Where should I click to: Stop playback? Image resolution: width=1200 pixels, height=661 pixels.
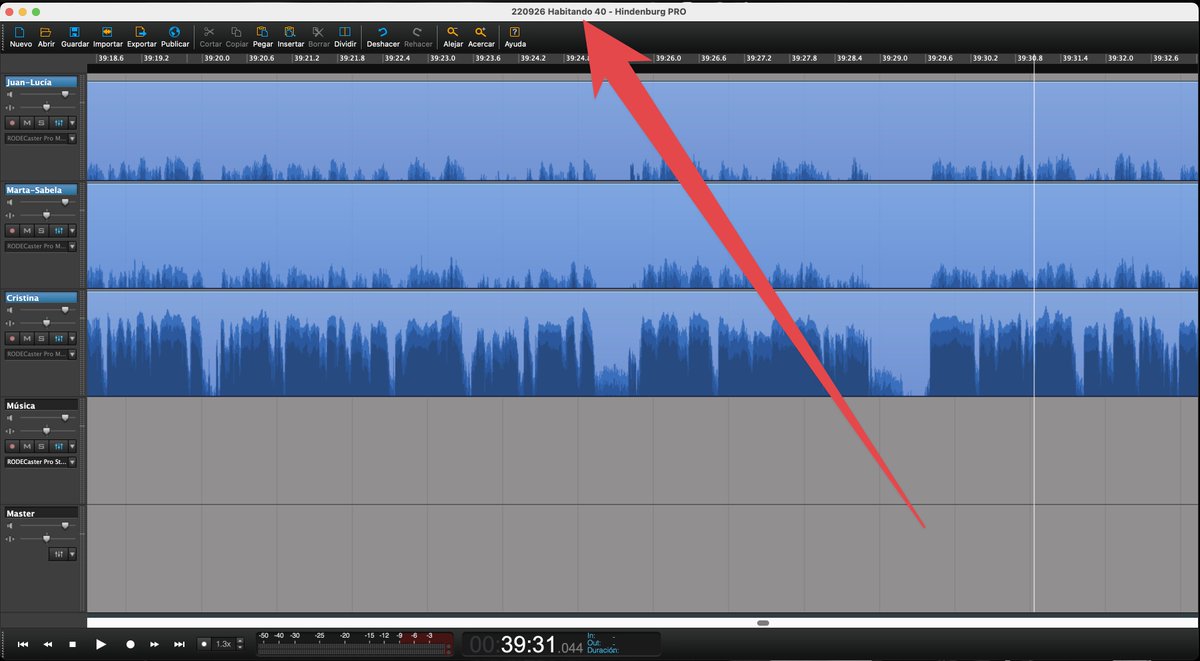click(x=72, y=645)
